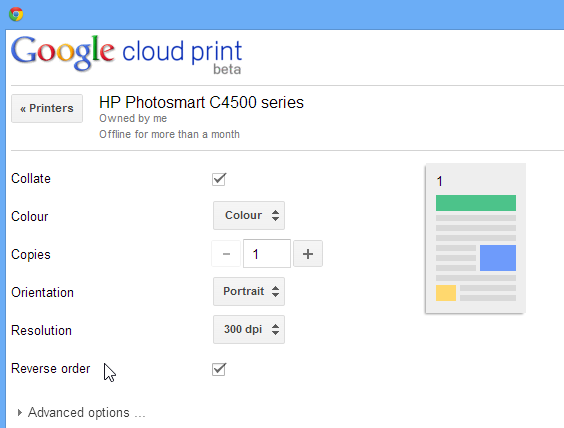Click the Colour setting label
This screenshot has width=564, height=428.
(29, 217)
